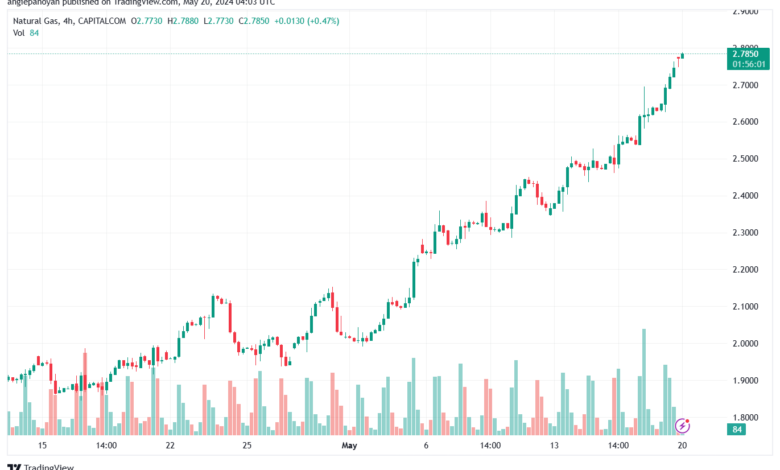The width and height of the screenshot is (780, 470).
Task: Click the closing value C2.7850 in legend
Action: (x=254, y=21)
